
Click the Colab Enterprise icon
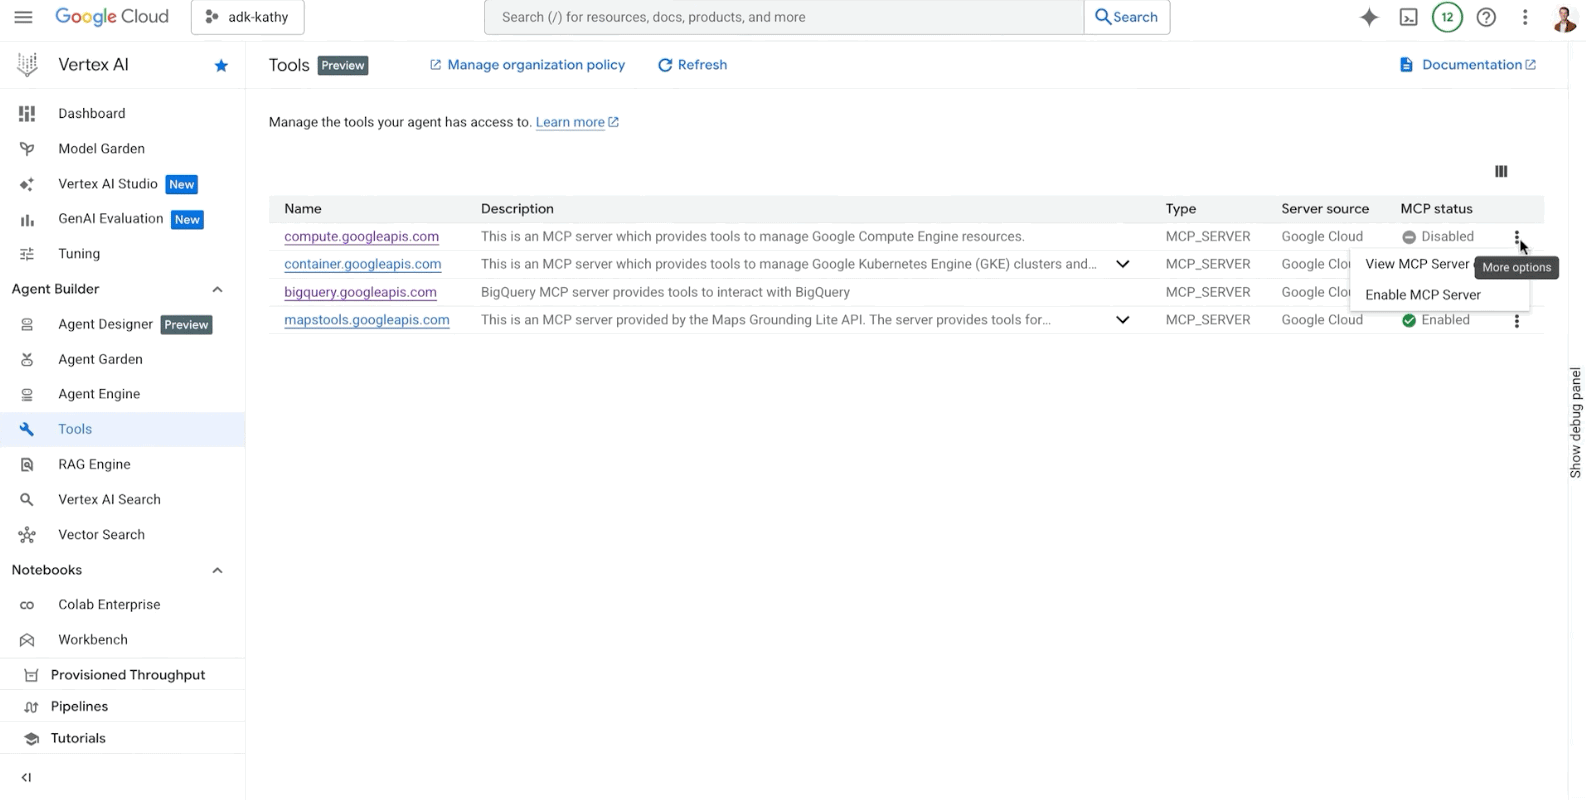27,605
